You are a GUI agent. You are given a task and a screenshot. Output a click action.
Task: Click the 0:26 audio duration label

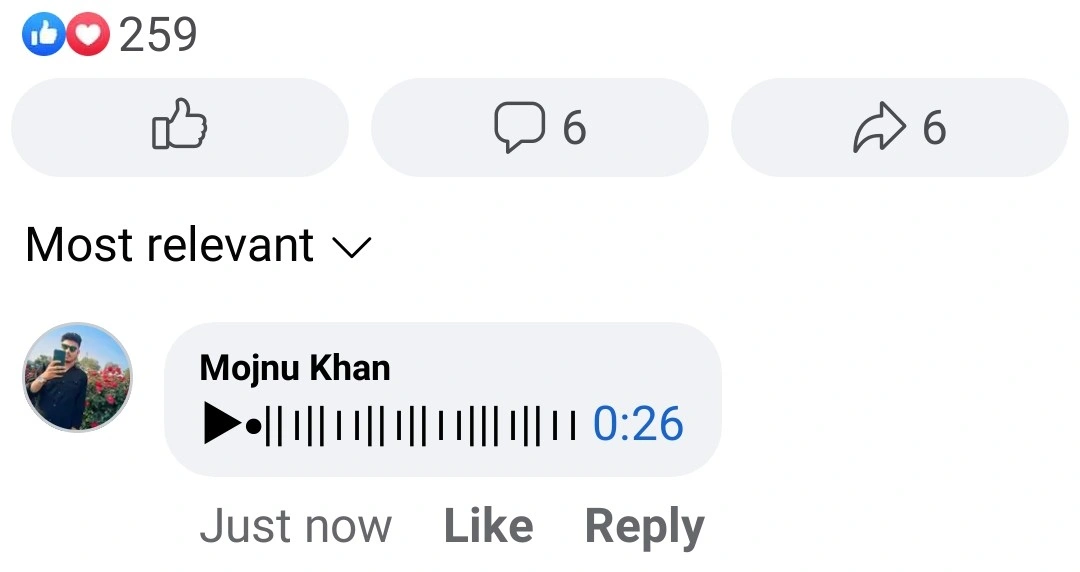[638, 424]
